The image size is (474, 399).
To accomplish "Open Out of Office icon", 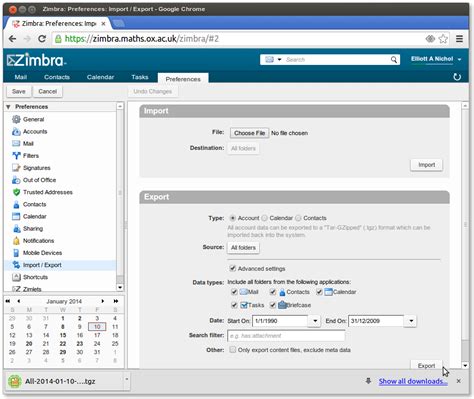I will point(16,180).
